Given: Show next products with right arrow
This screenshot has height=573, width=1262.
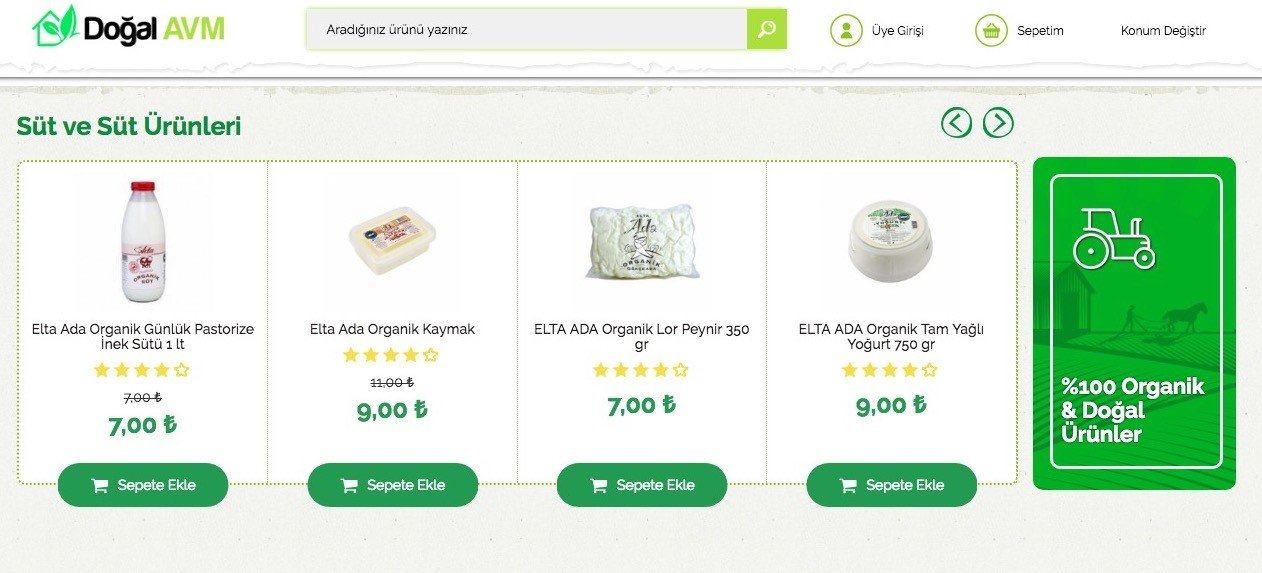Looking at the screenshot, I should pos(998,123).
